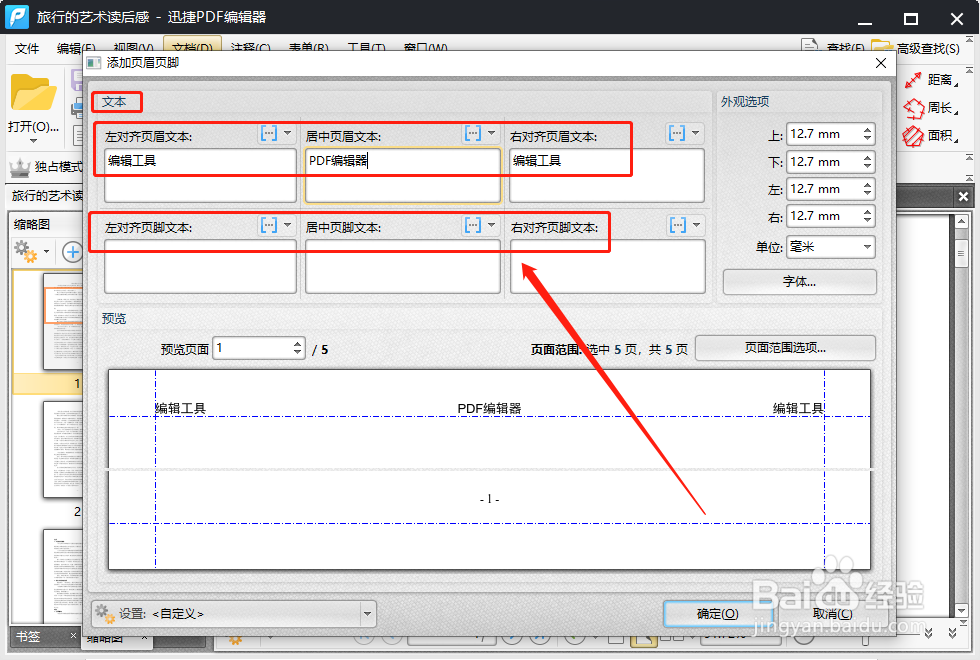The height and width of the screenshot is (660, 980).
Task: Close the 添加页眉页脚 dialog
Action: 881,63
